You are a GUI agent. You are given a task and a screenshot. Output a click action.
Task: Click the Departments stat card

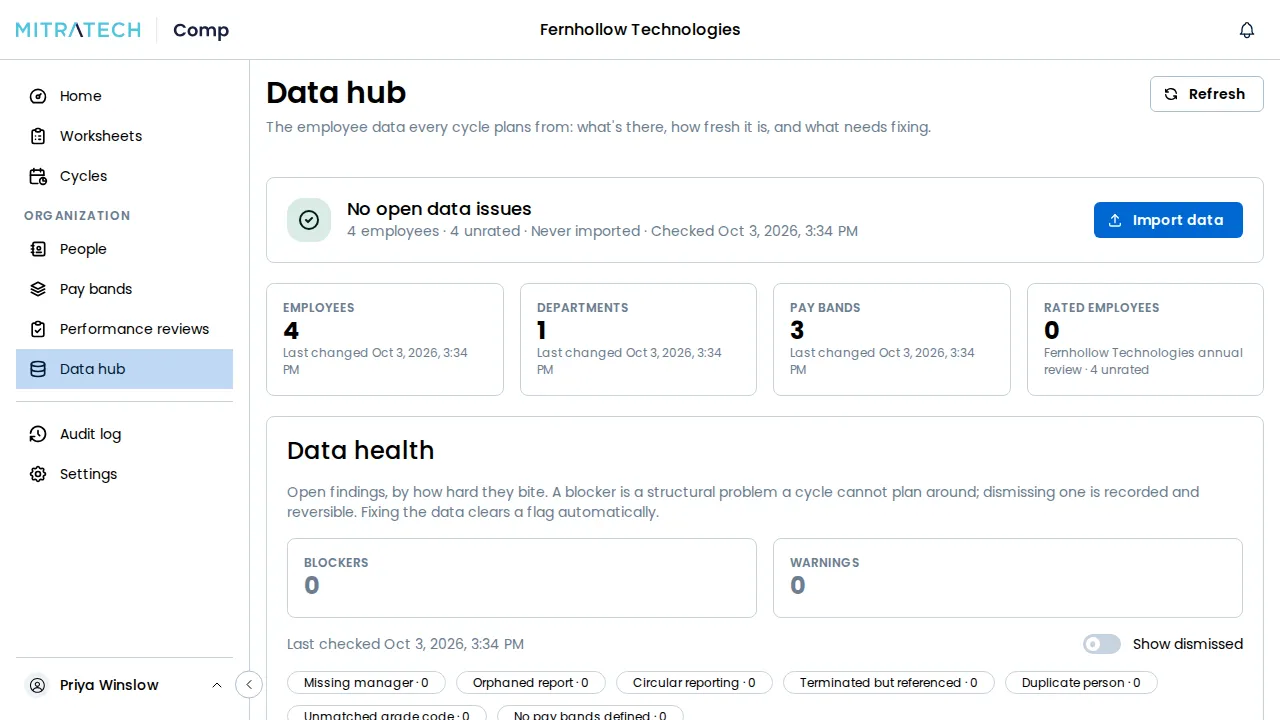(638, 339)
